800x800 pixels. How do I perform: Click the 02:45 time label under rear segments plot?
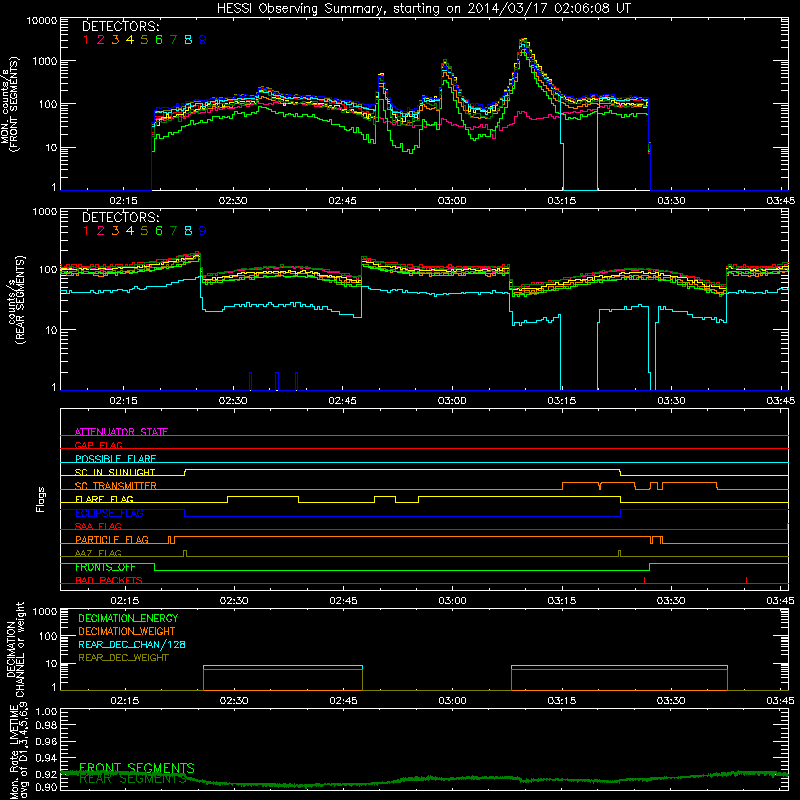(342, 401)
